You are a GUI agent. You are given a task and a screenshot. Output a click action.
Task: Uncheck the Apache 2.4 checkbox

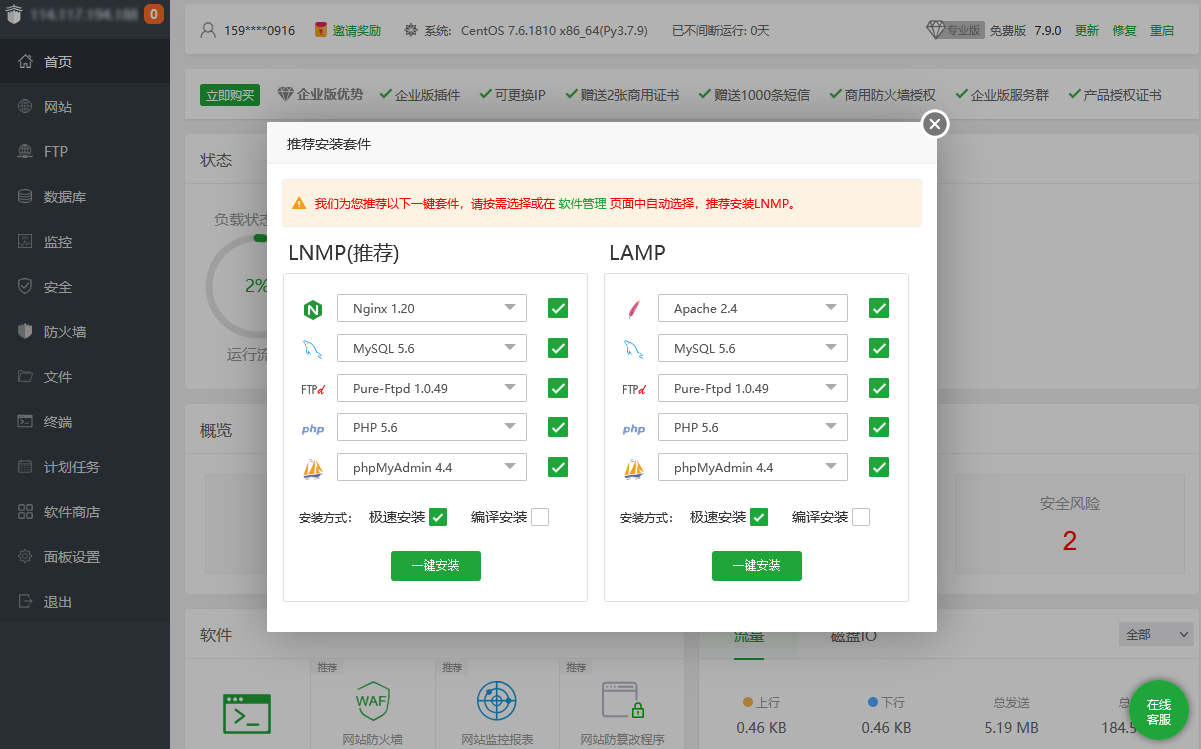pos(879,308)
